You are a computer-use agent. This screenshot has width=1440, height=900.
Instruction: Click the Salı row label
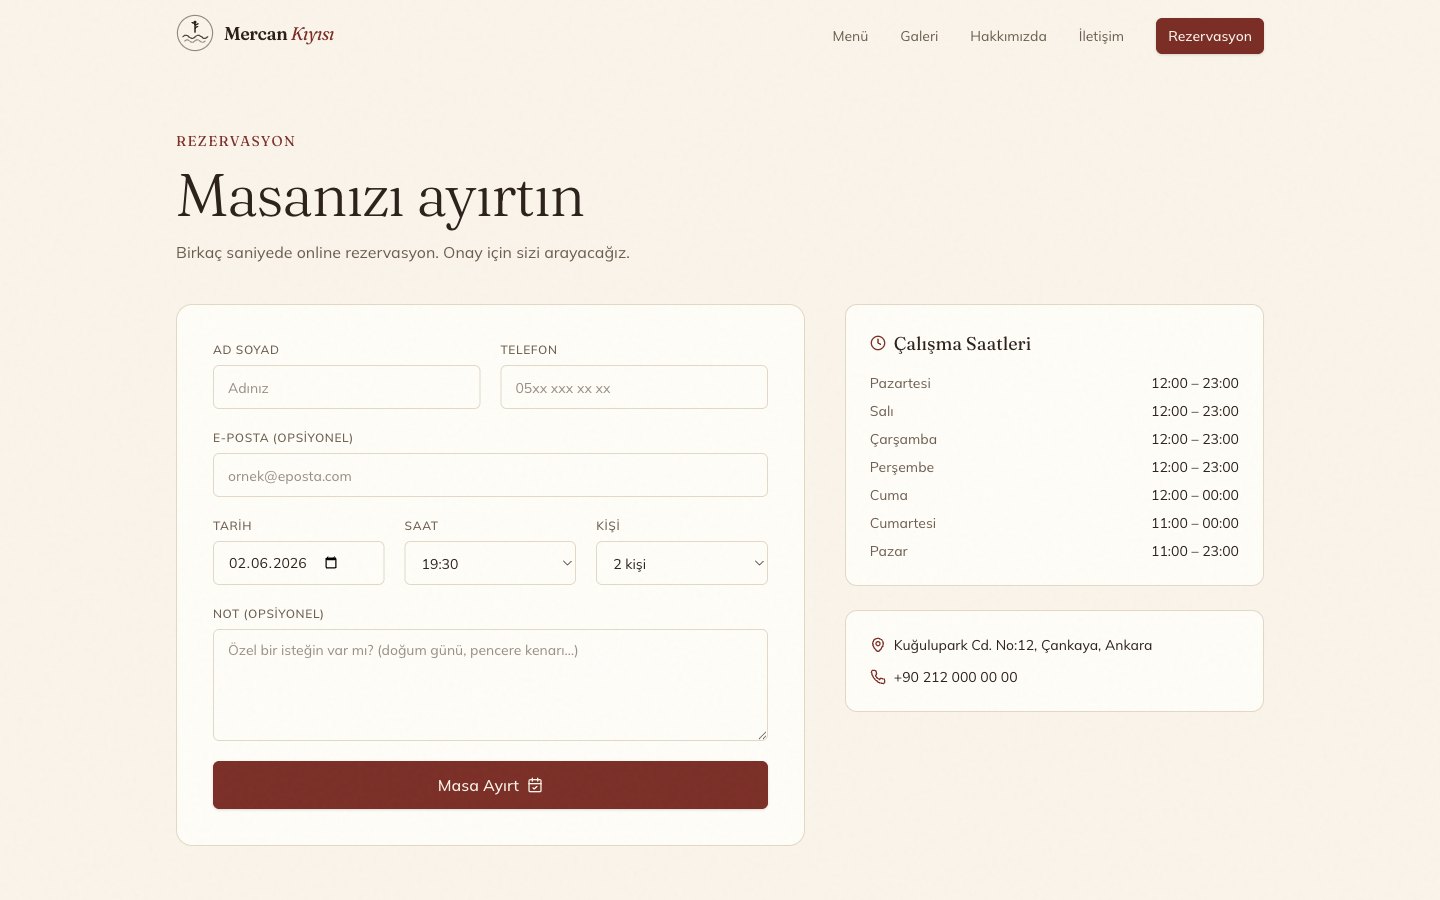coord(882,411)
